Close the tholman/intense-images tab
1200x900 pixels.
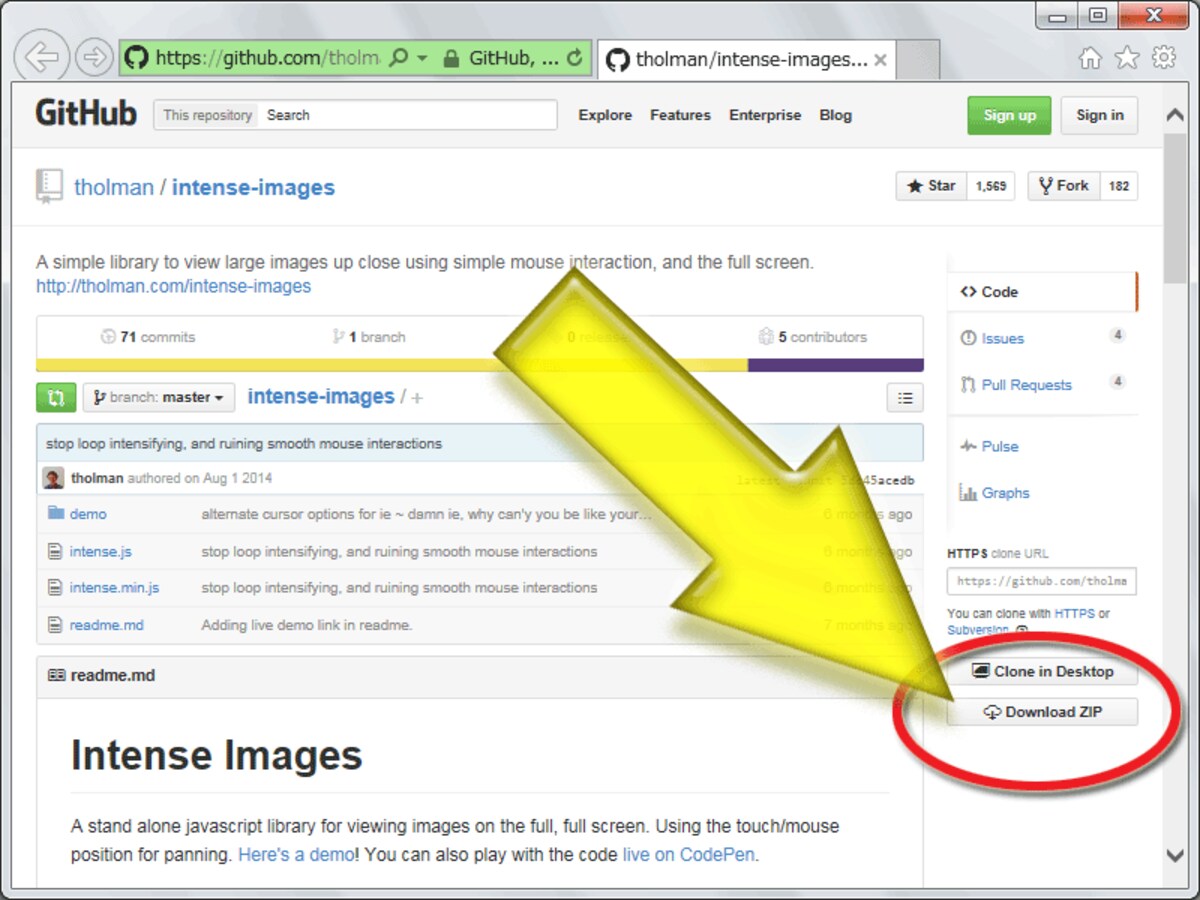(880, 60)
